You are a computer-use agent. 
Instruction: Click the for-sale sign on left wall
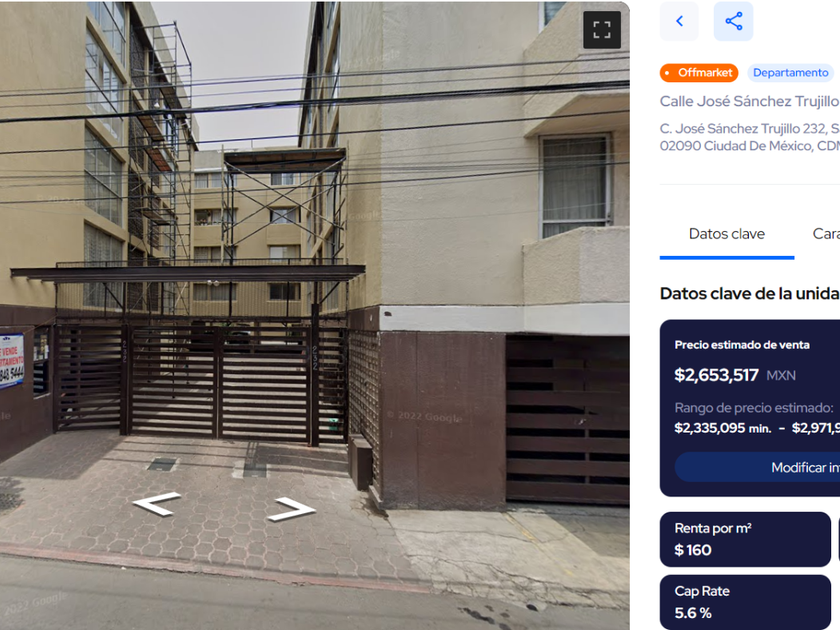[x=11, y=362]
